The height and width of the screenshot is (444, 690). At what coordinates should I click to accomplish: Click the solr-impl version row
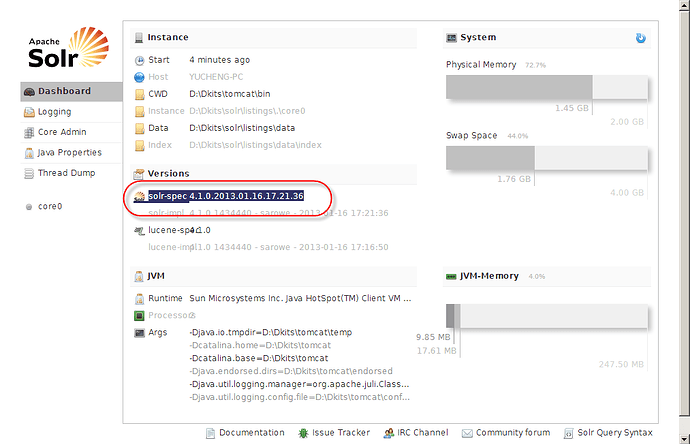pos(268,213)
